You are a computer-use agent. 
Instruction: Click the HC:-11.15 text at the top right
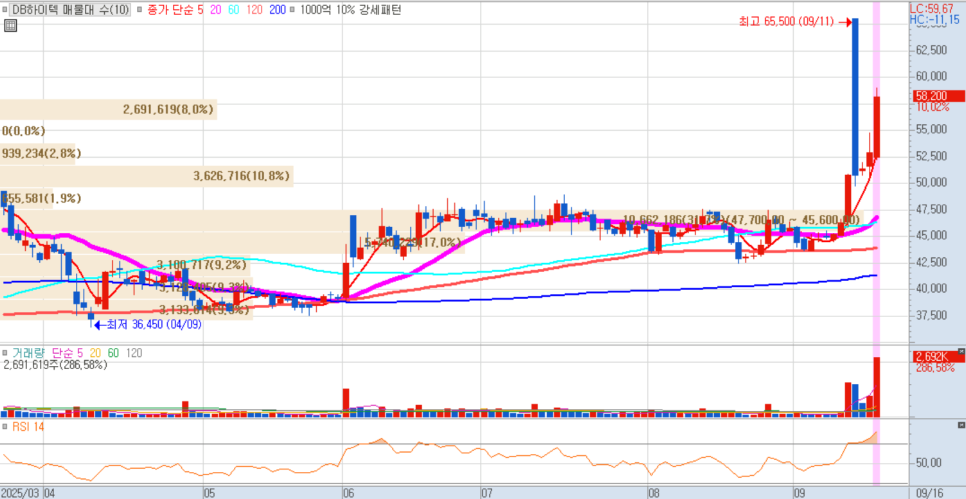pos(934,20)
